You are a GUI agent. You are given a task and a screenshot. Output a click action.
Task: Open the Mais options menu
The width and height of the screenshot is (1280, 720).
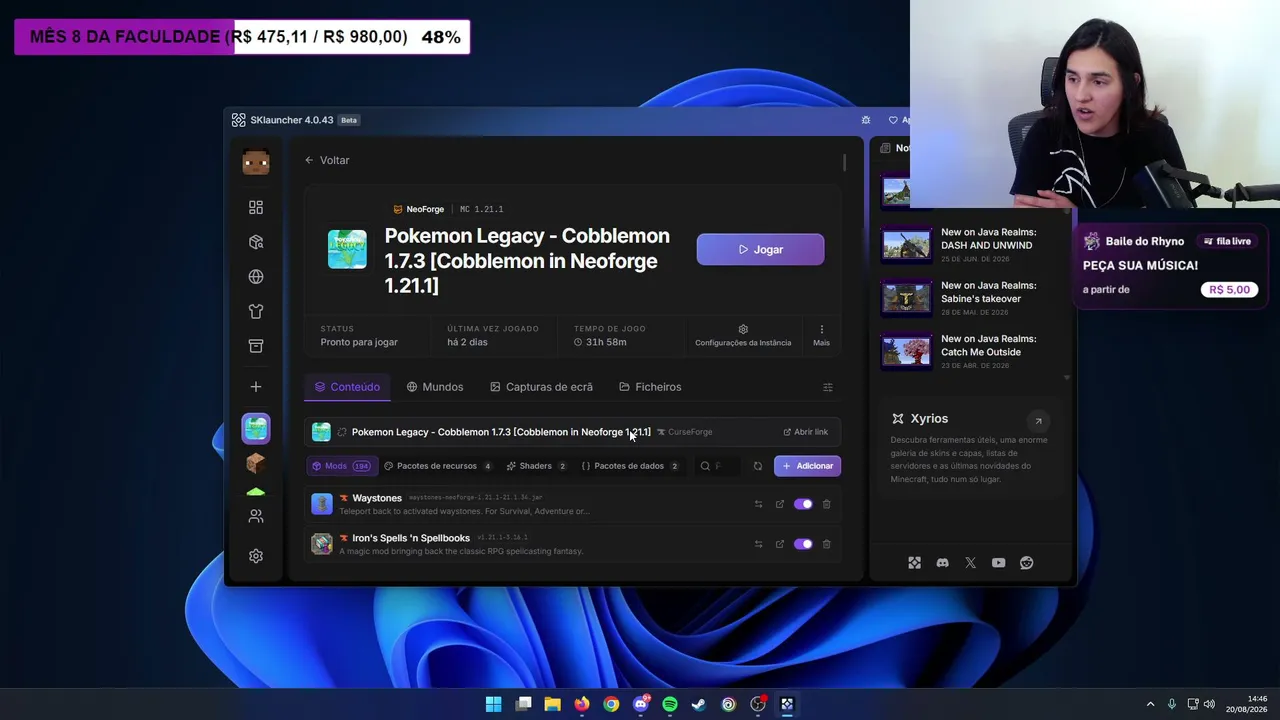tap(821, 336)
